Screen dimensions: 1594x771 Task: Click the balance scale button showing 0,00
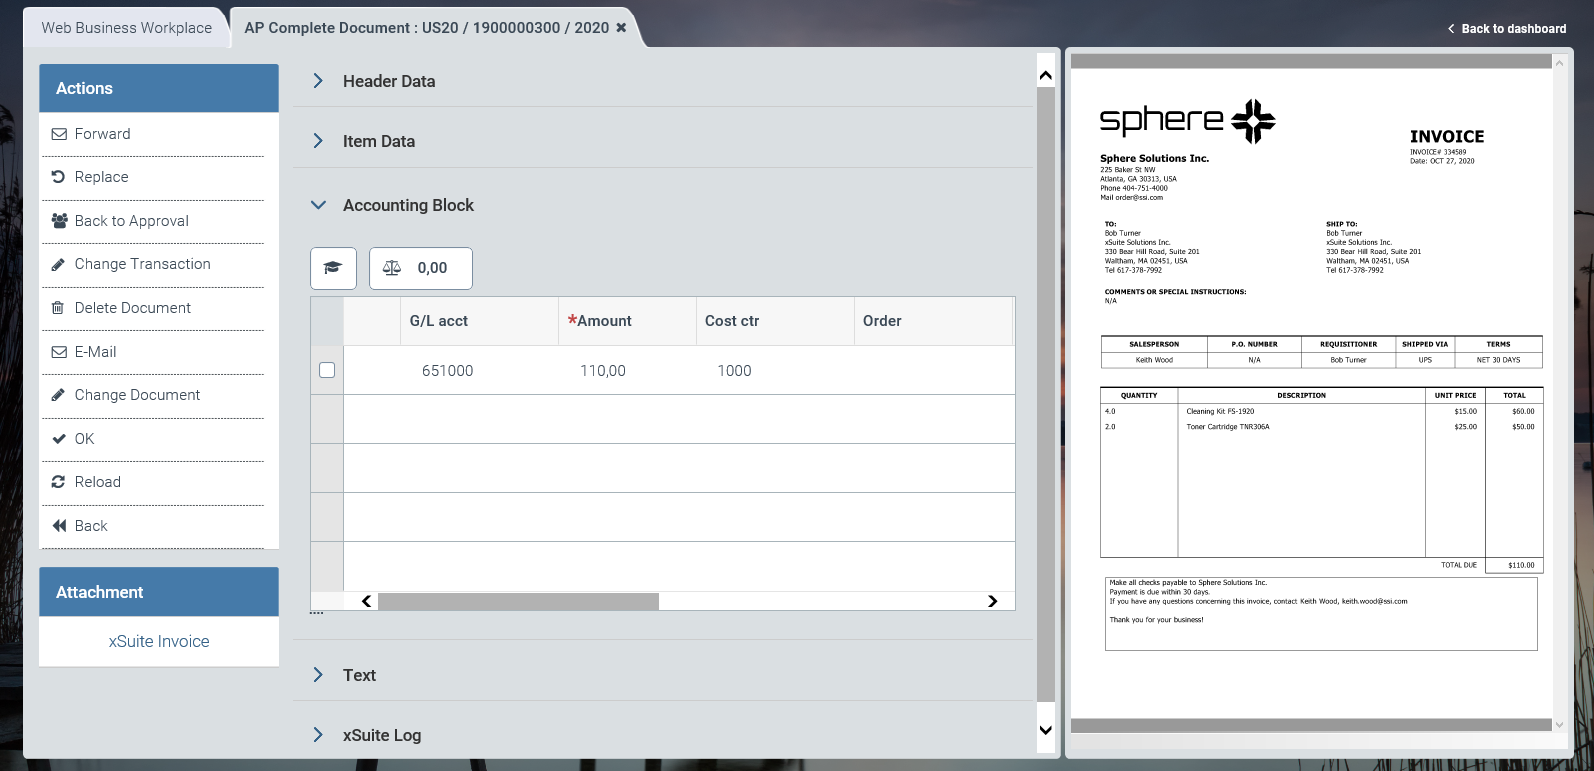pos(420,268)
